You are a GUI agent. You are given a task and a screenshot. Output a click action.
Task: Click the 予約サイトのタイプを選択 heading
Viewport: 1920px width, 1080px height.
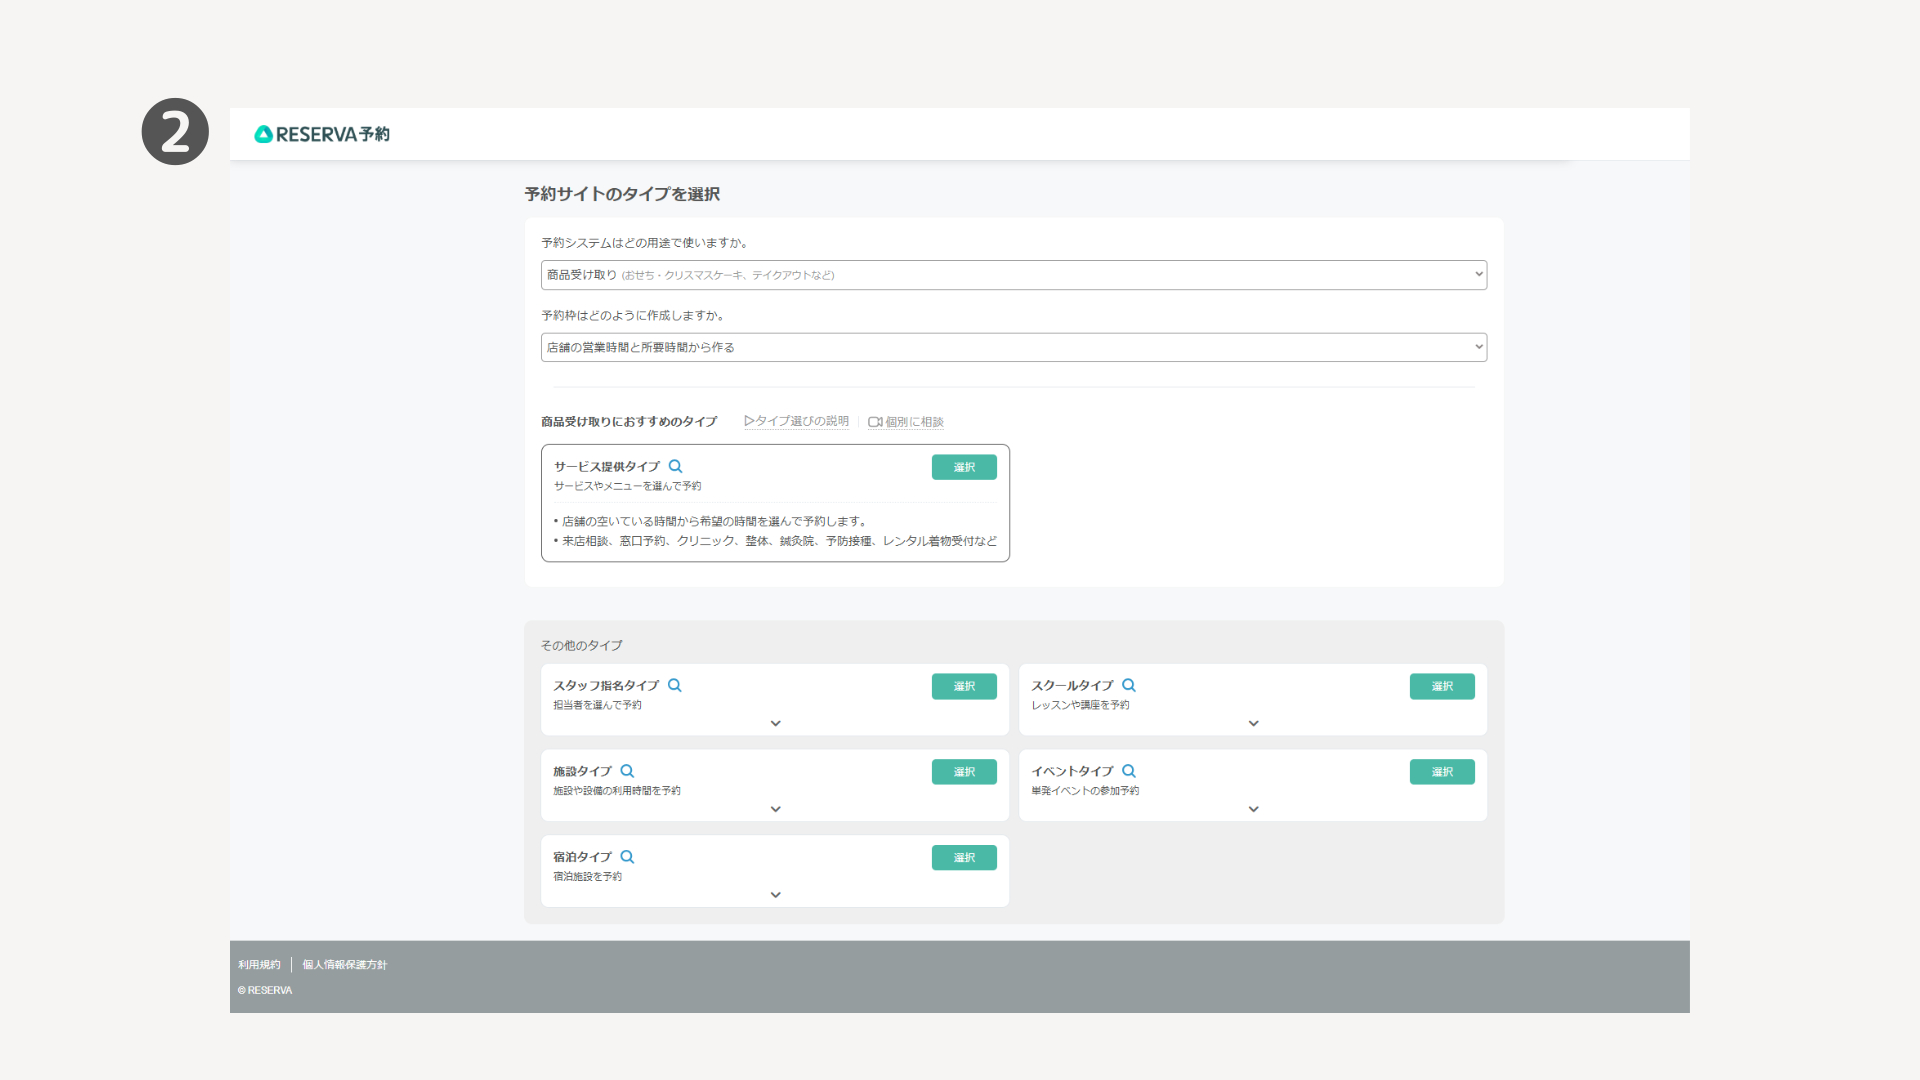click(622, 194)
